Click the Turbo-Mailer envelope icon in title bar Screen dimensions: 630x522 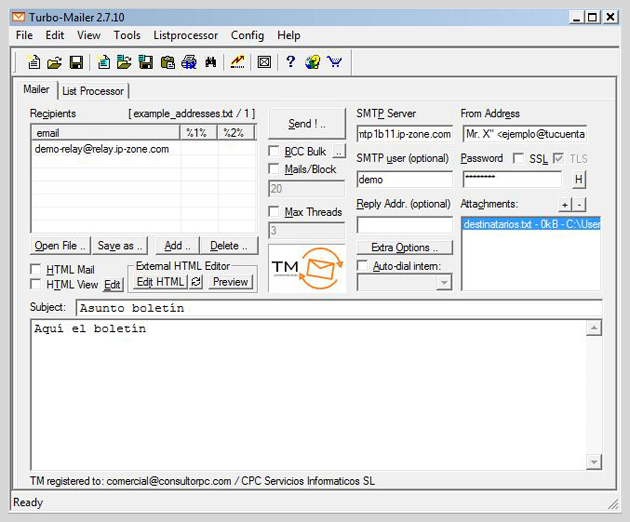[x=18, y=17]
